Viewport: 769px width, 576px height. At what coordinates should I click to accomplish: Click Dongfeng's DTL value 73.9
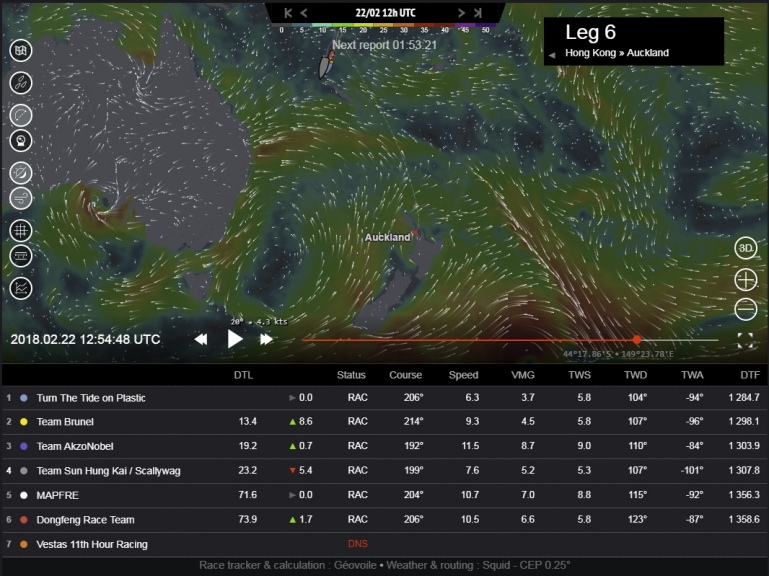point(247,519)
